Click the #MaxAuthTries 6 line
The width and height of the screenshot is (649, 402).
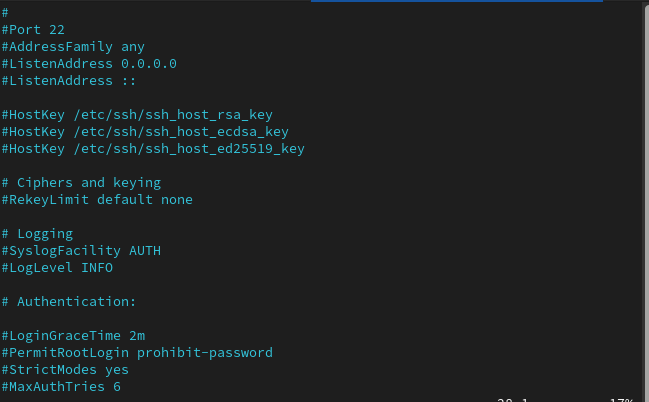click(x=61, y=386)
